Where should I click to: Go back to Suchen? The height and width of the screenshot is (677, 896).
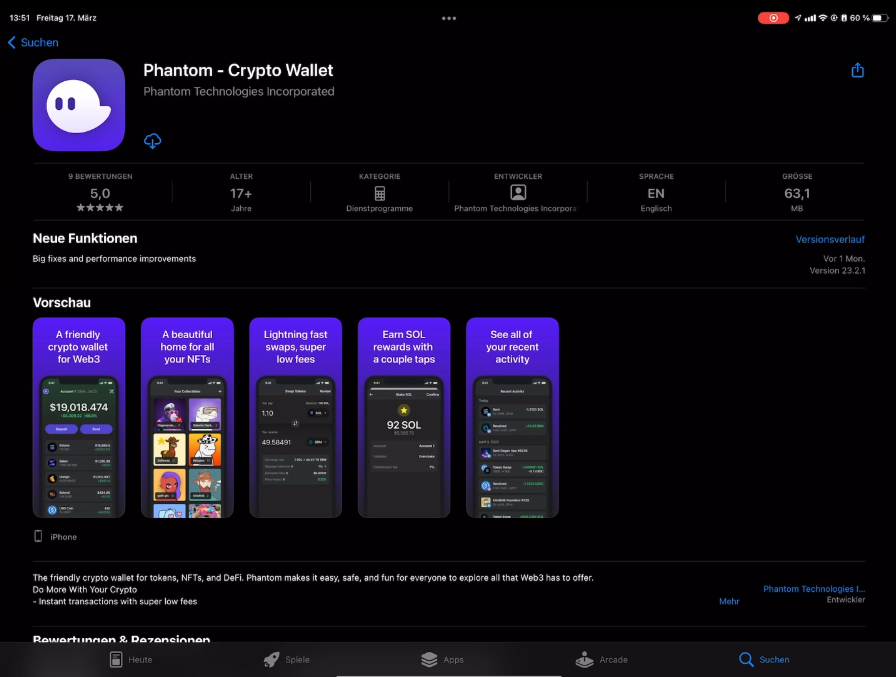[x=33, y=42]
